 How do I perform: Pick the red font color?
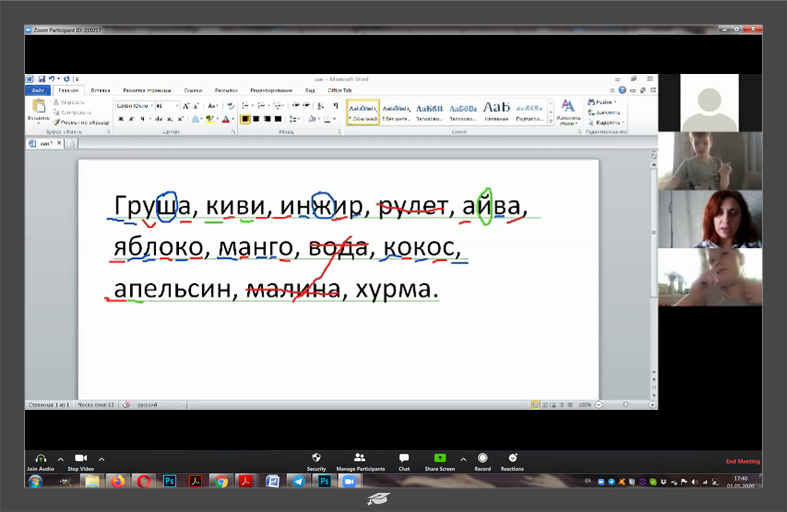tap(226, 119)
